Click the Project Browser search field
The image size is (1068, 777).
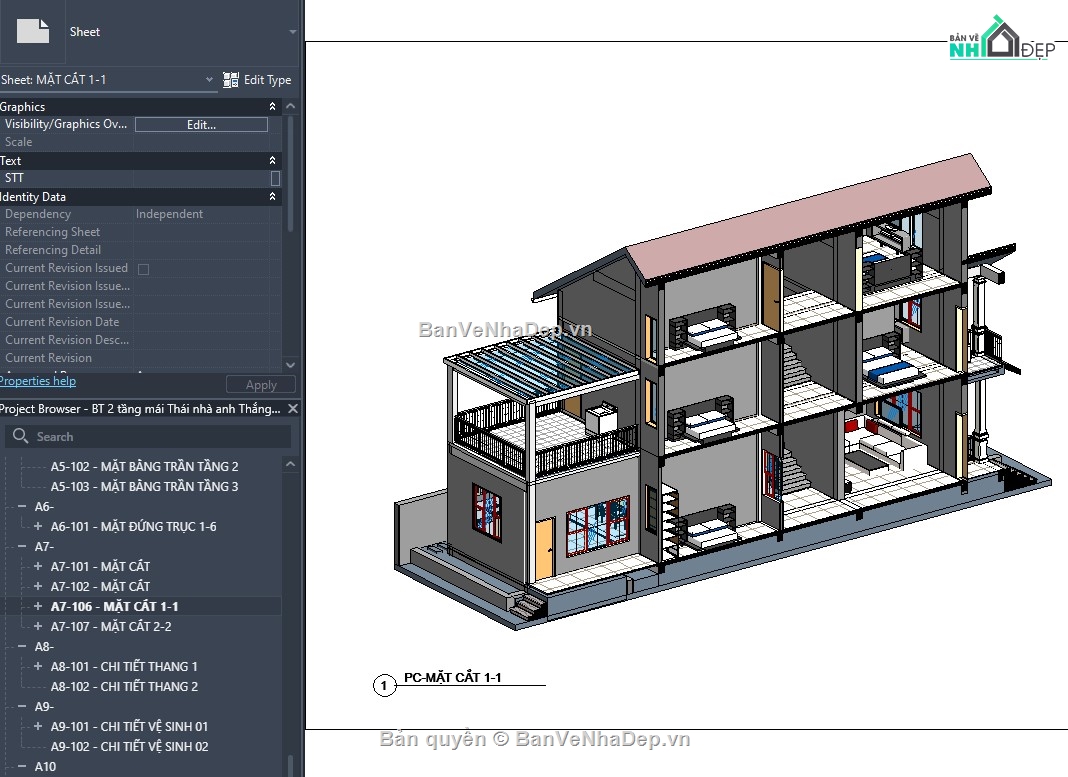148,437
